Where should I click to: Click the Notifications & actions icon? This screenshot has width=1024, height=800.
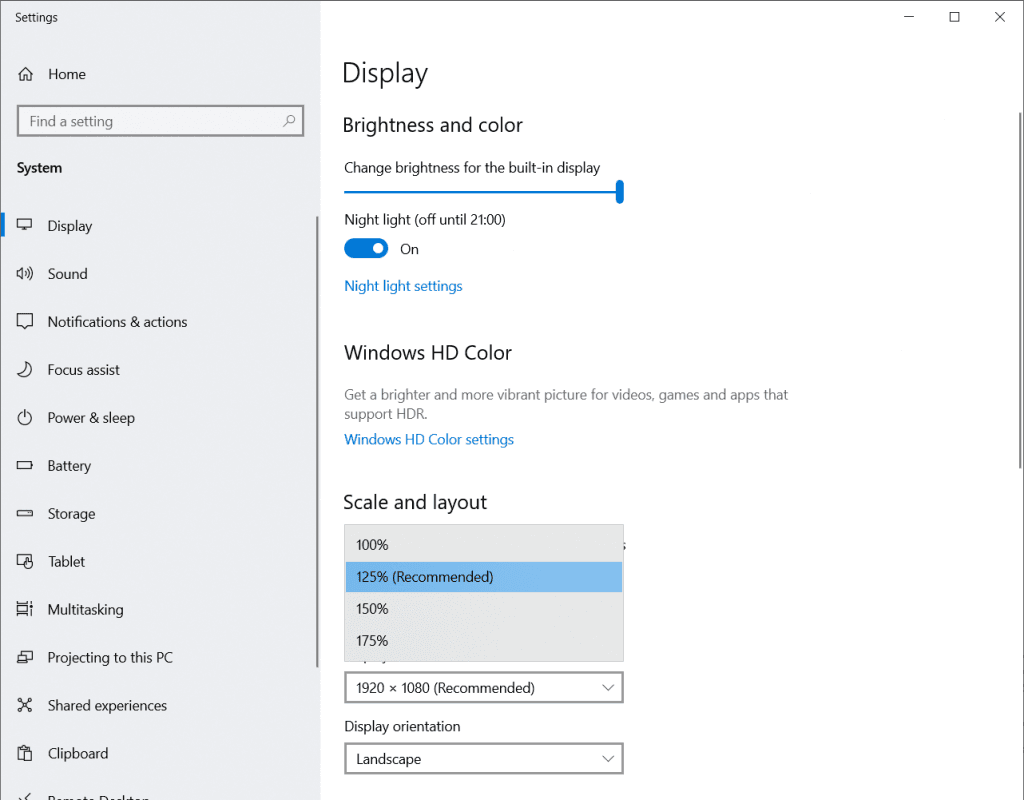pos(25,321)
